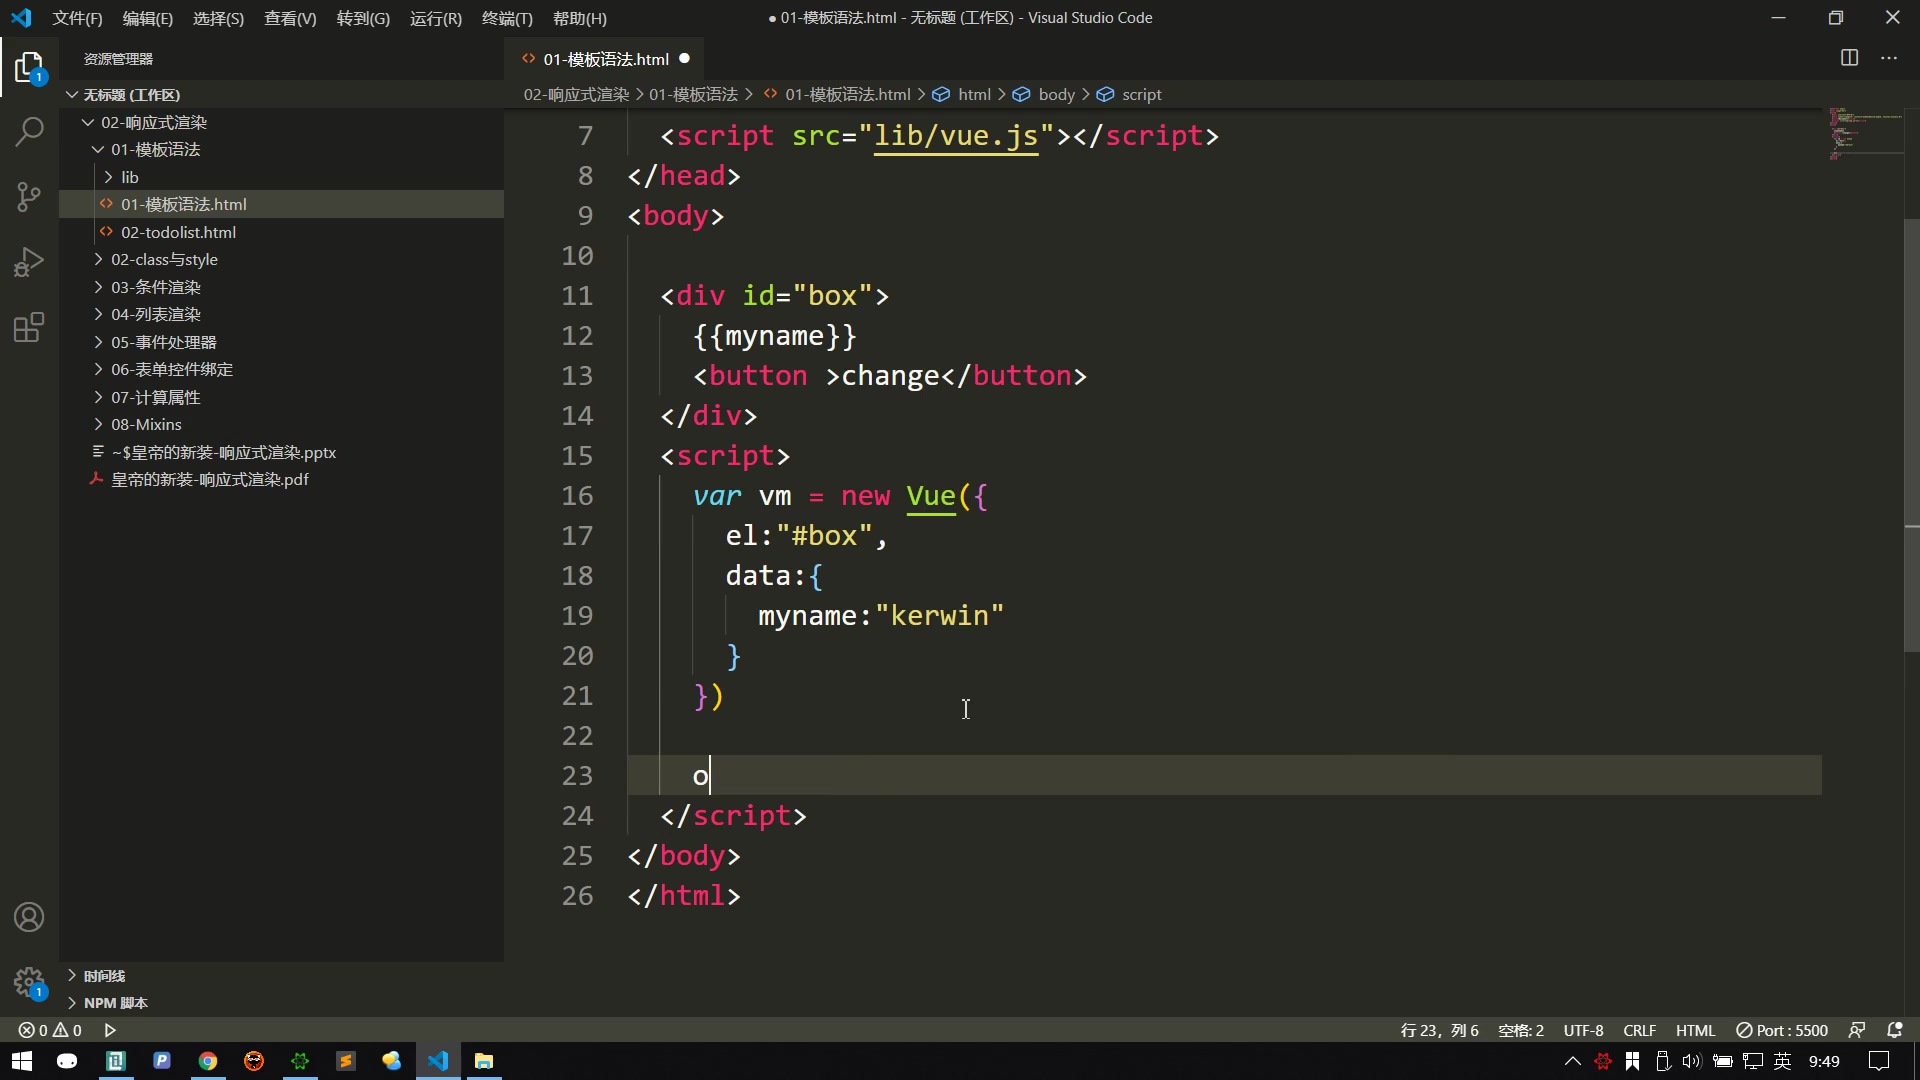Open 皇帝的新装-响应式渲染.pdf file
The height and width of the screenshot is (1080, 1920).
281,479
